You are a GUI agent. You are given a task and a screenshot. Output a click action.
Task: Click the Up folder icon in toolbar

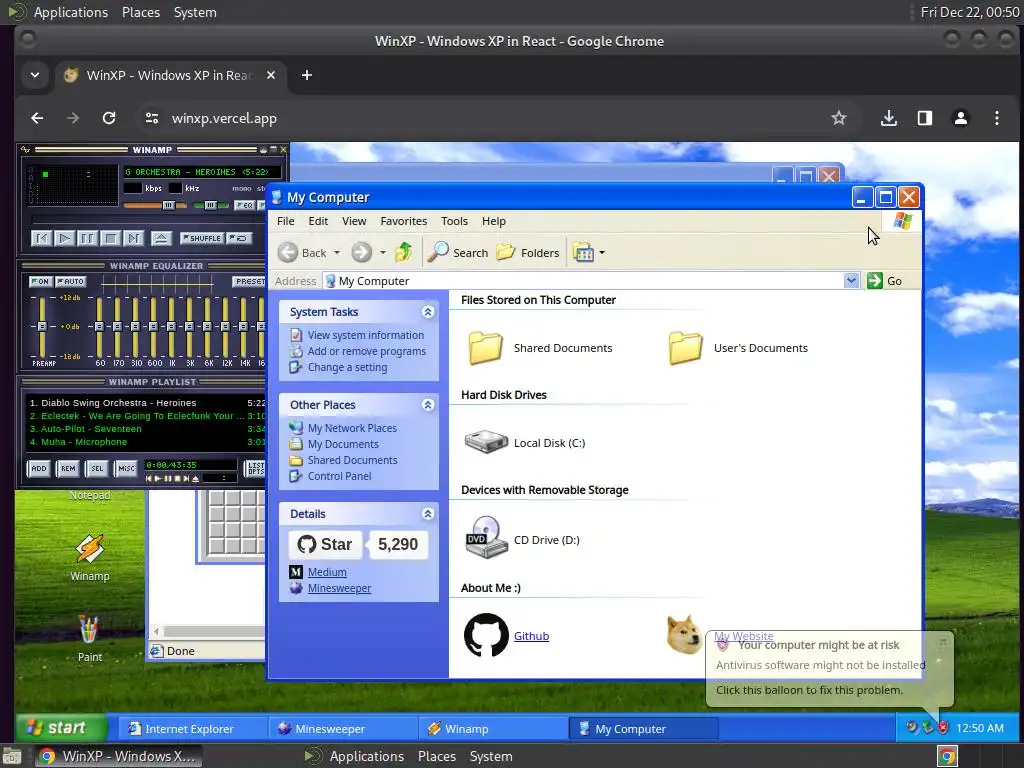click(x=404, y=251)
